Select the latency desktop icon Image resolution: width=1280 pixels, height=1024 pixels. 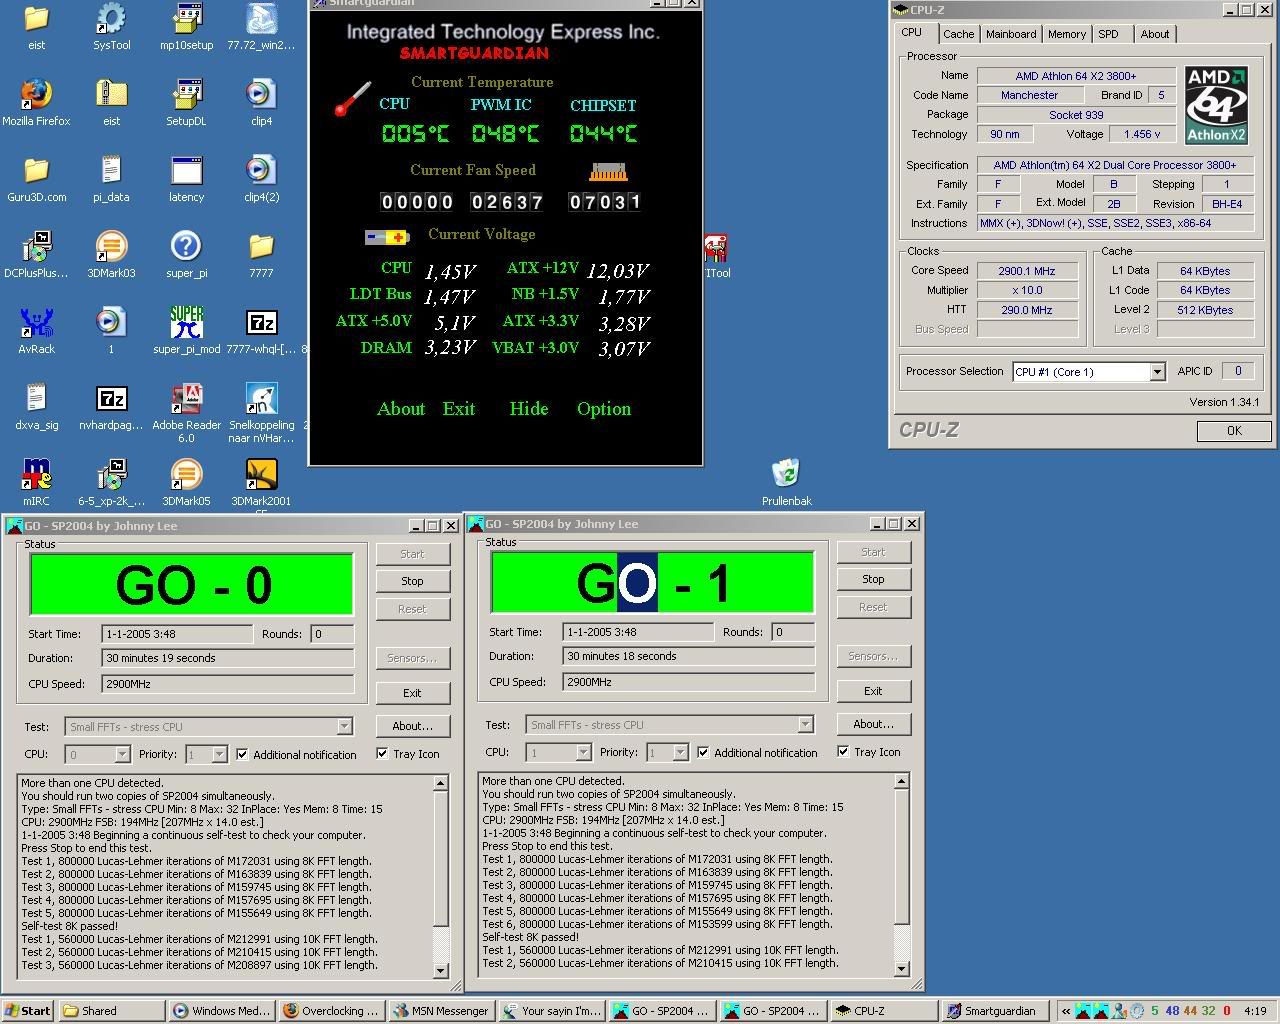click(186, 178)
